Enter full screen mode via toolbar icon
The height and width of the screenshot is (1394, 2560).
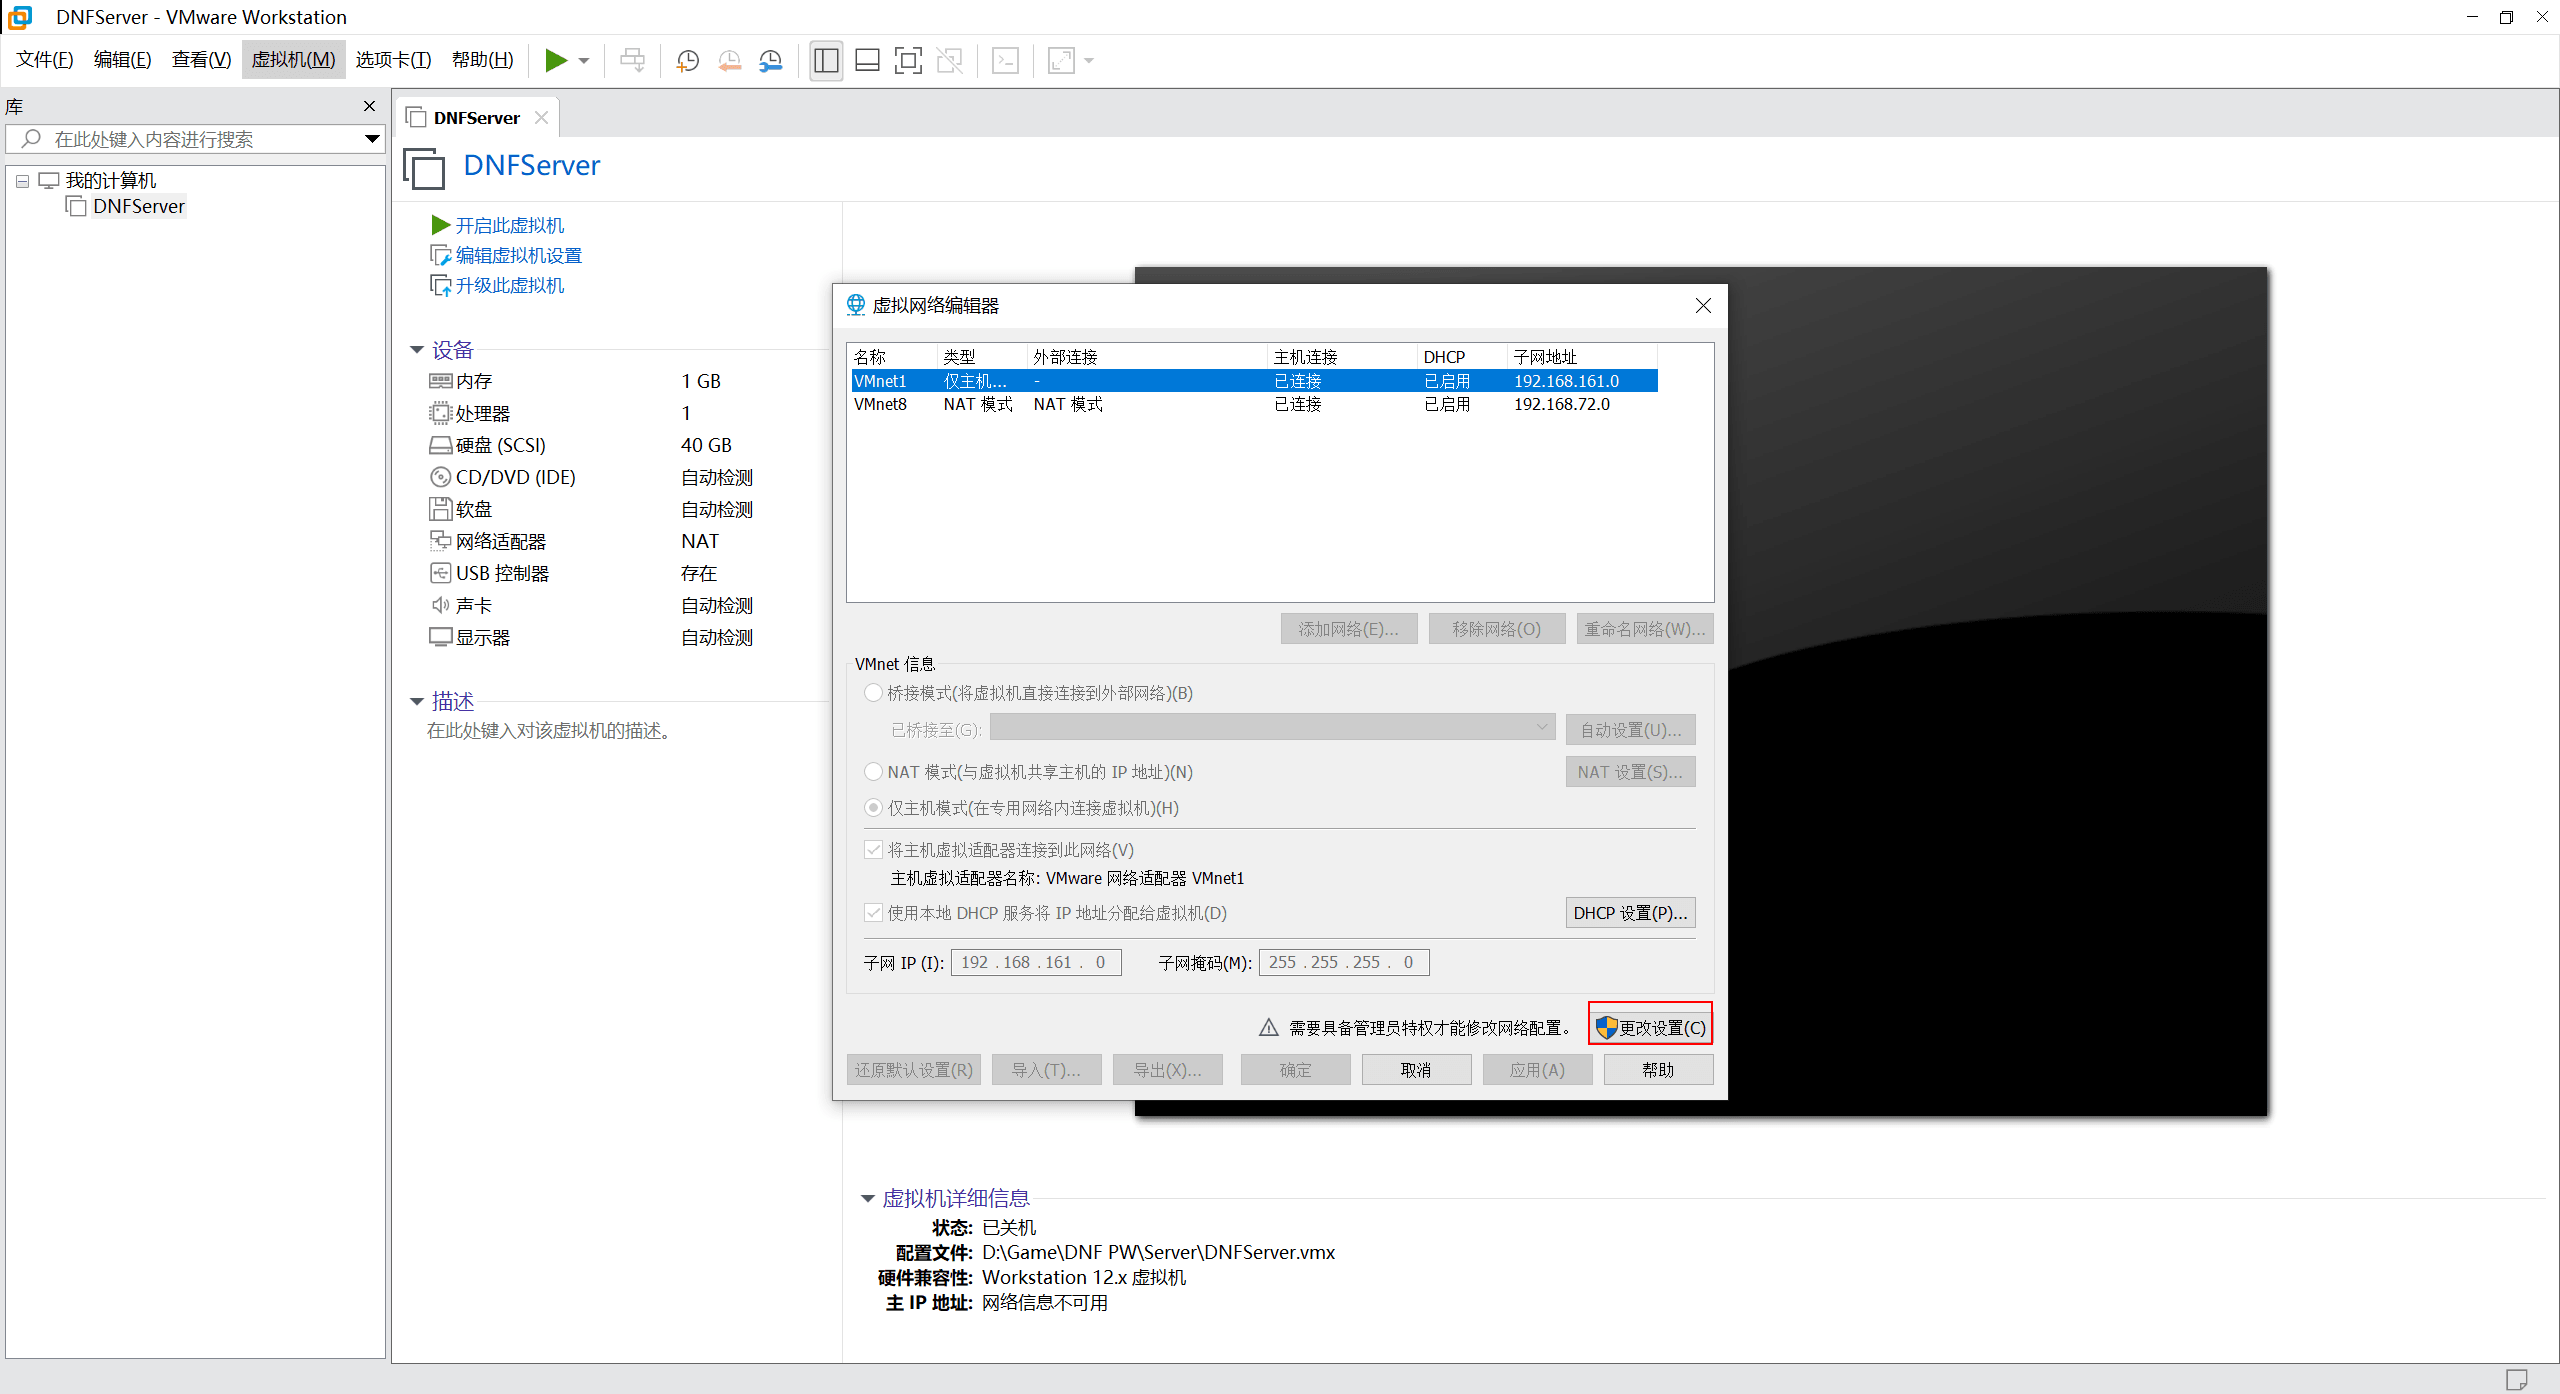tap(908, 61)
